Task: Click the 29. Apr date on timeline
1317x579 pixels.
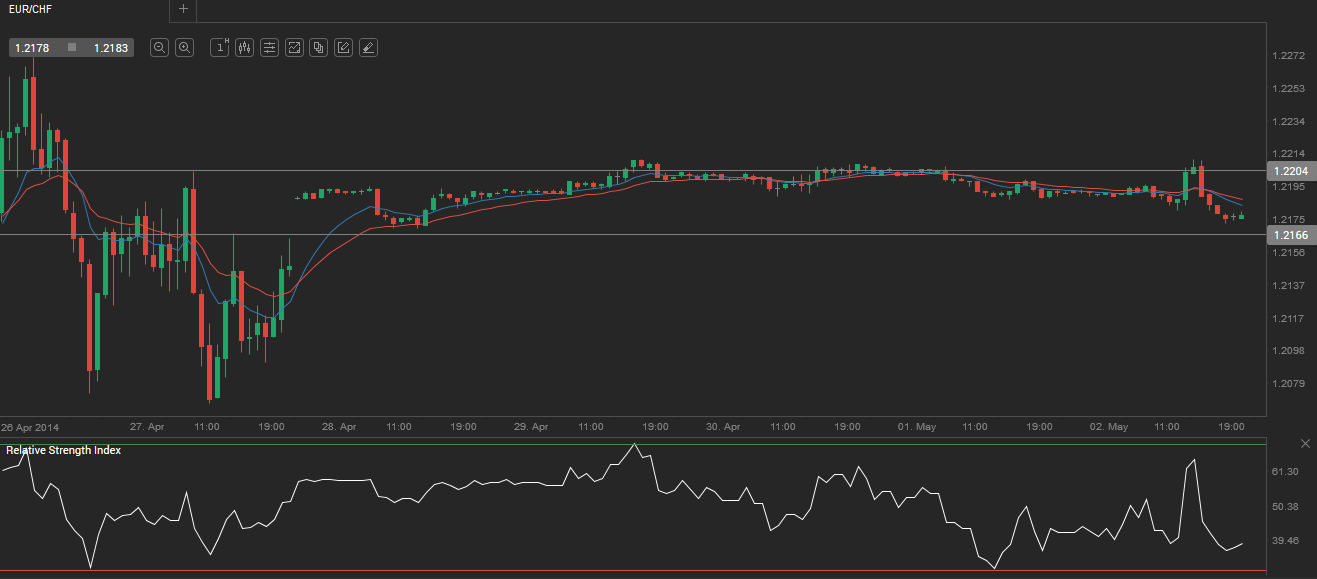Action: pos(531,427)
